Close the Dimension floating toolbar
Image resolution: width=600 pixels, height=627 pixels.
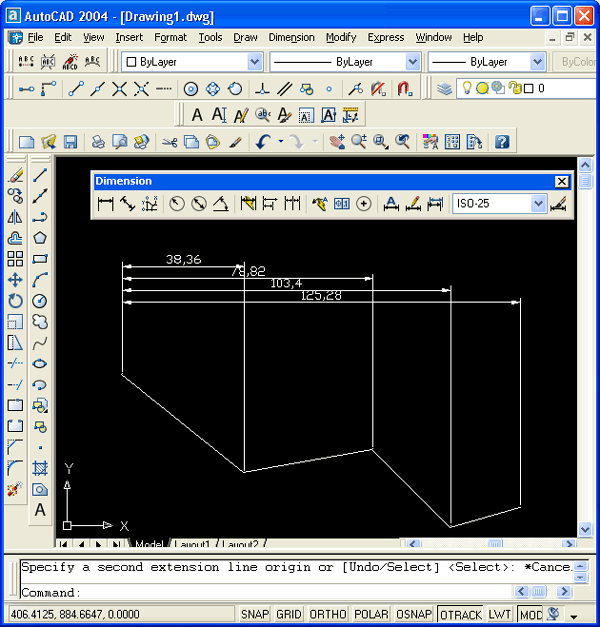[561, 181]
